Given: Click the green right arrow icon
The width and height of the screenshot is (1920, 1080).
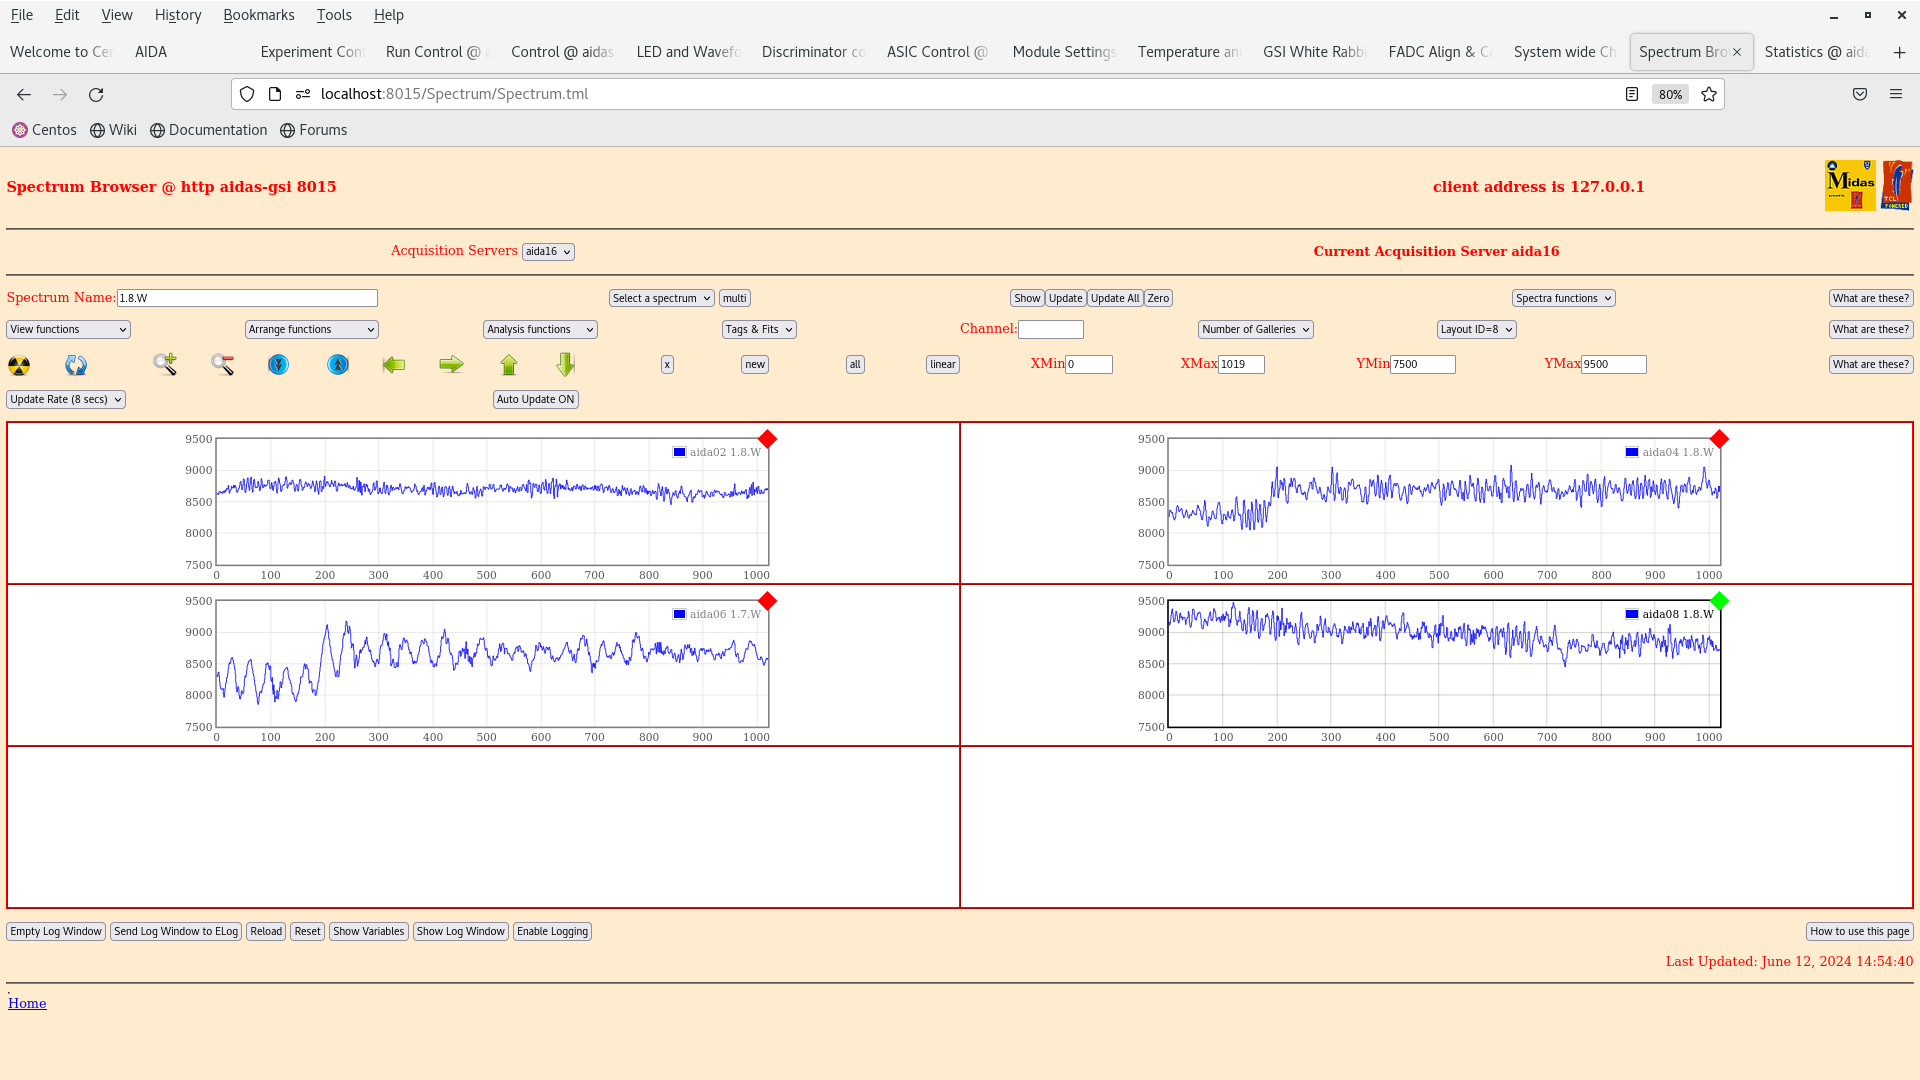Looking at the screenshot, I should 451,365.
